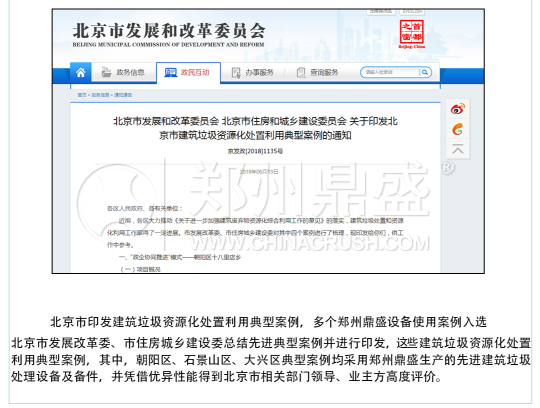
Task: Click the query icon beside 查询服务
Action: click(x=301, y=73)
